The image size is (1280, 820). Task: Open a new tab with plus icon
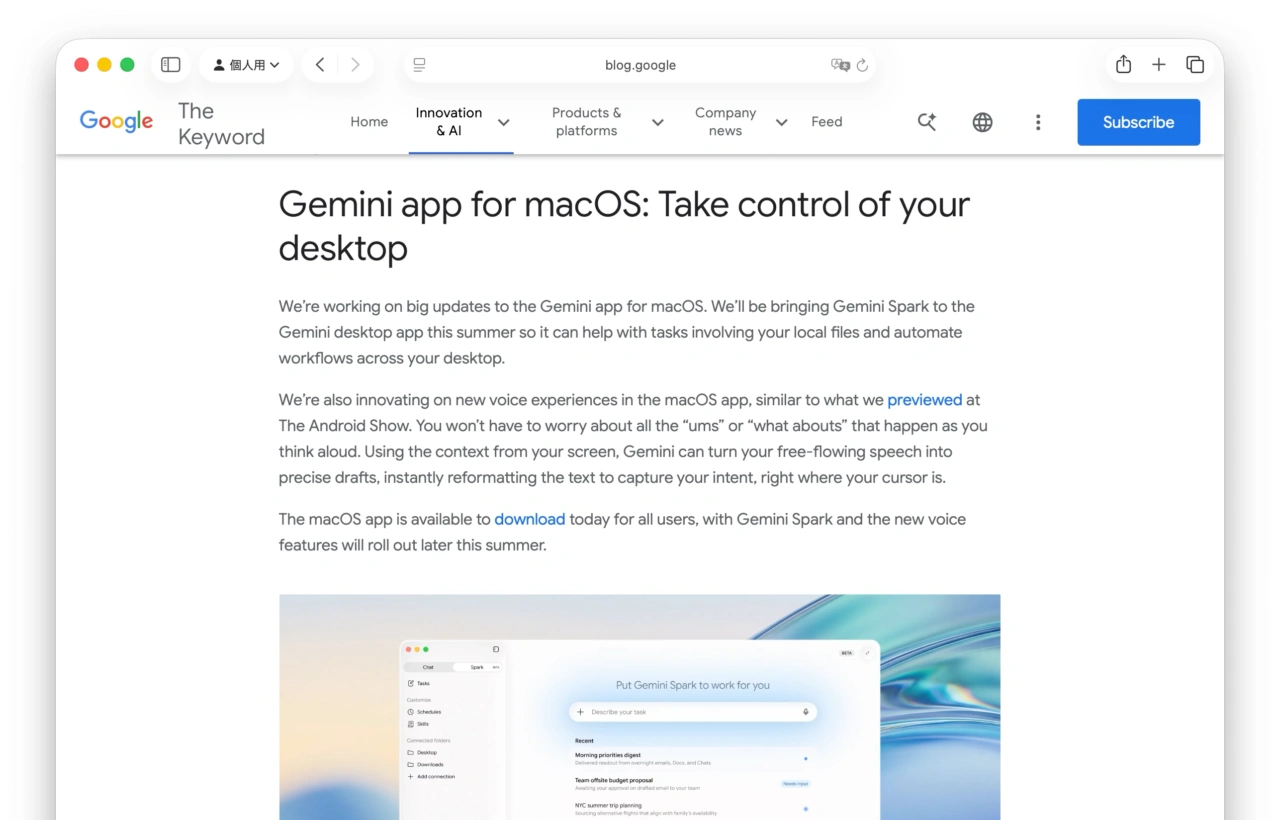(1159, 65)
